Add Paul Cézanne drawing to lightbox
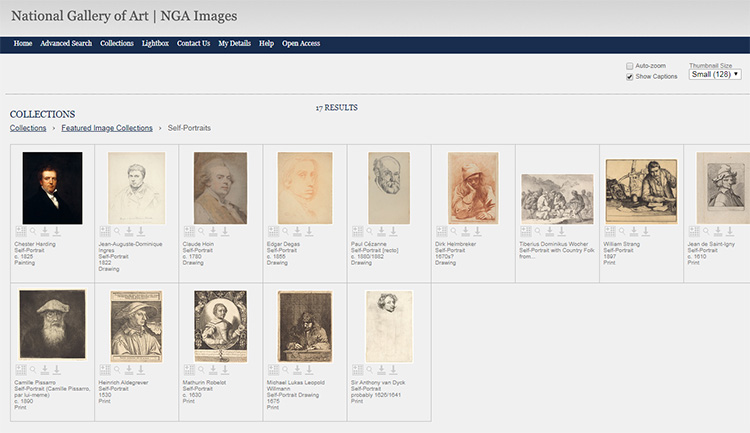 click(358, 232)
